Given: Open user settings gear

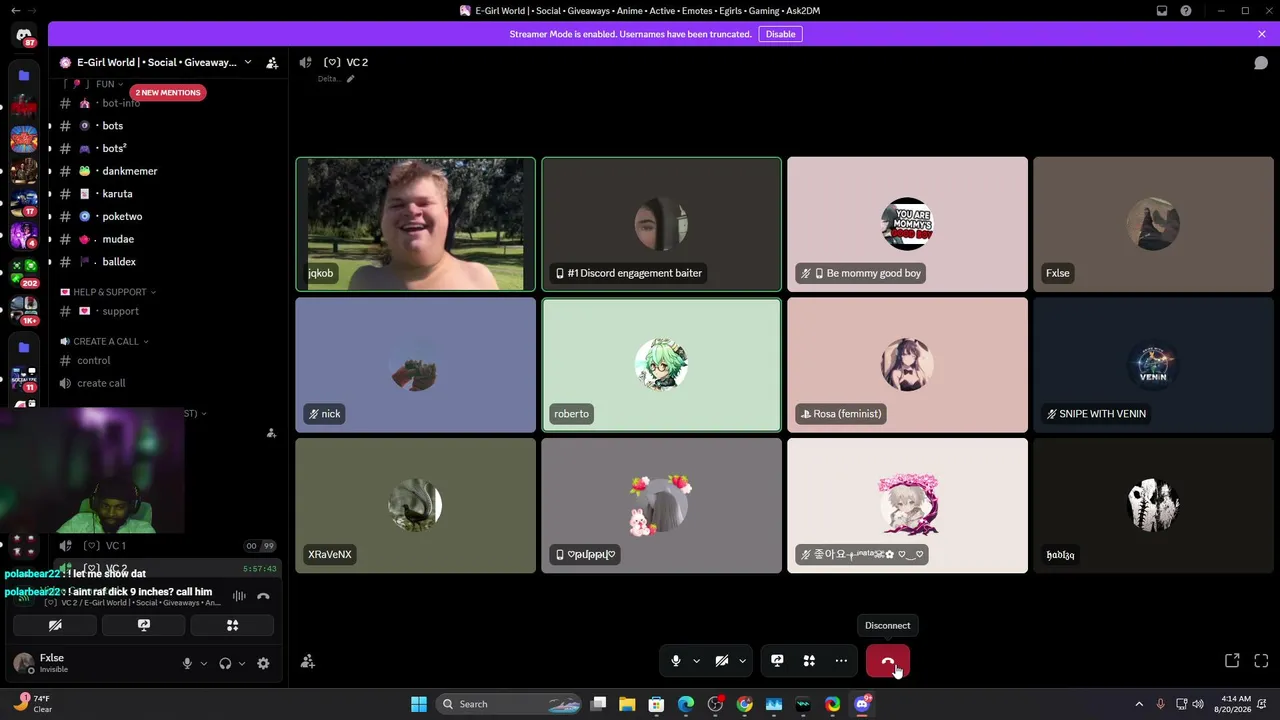Looking at the screenshot, I should pyautogui.click(x=263, y=663).
